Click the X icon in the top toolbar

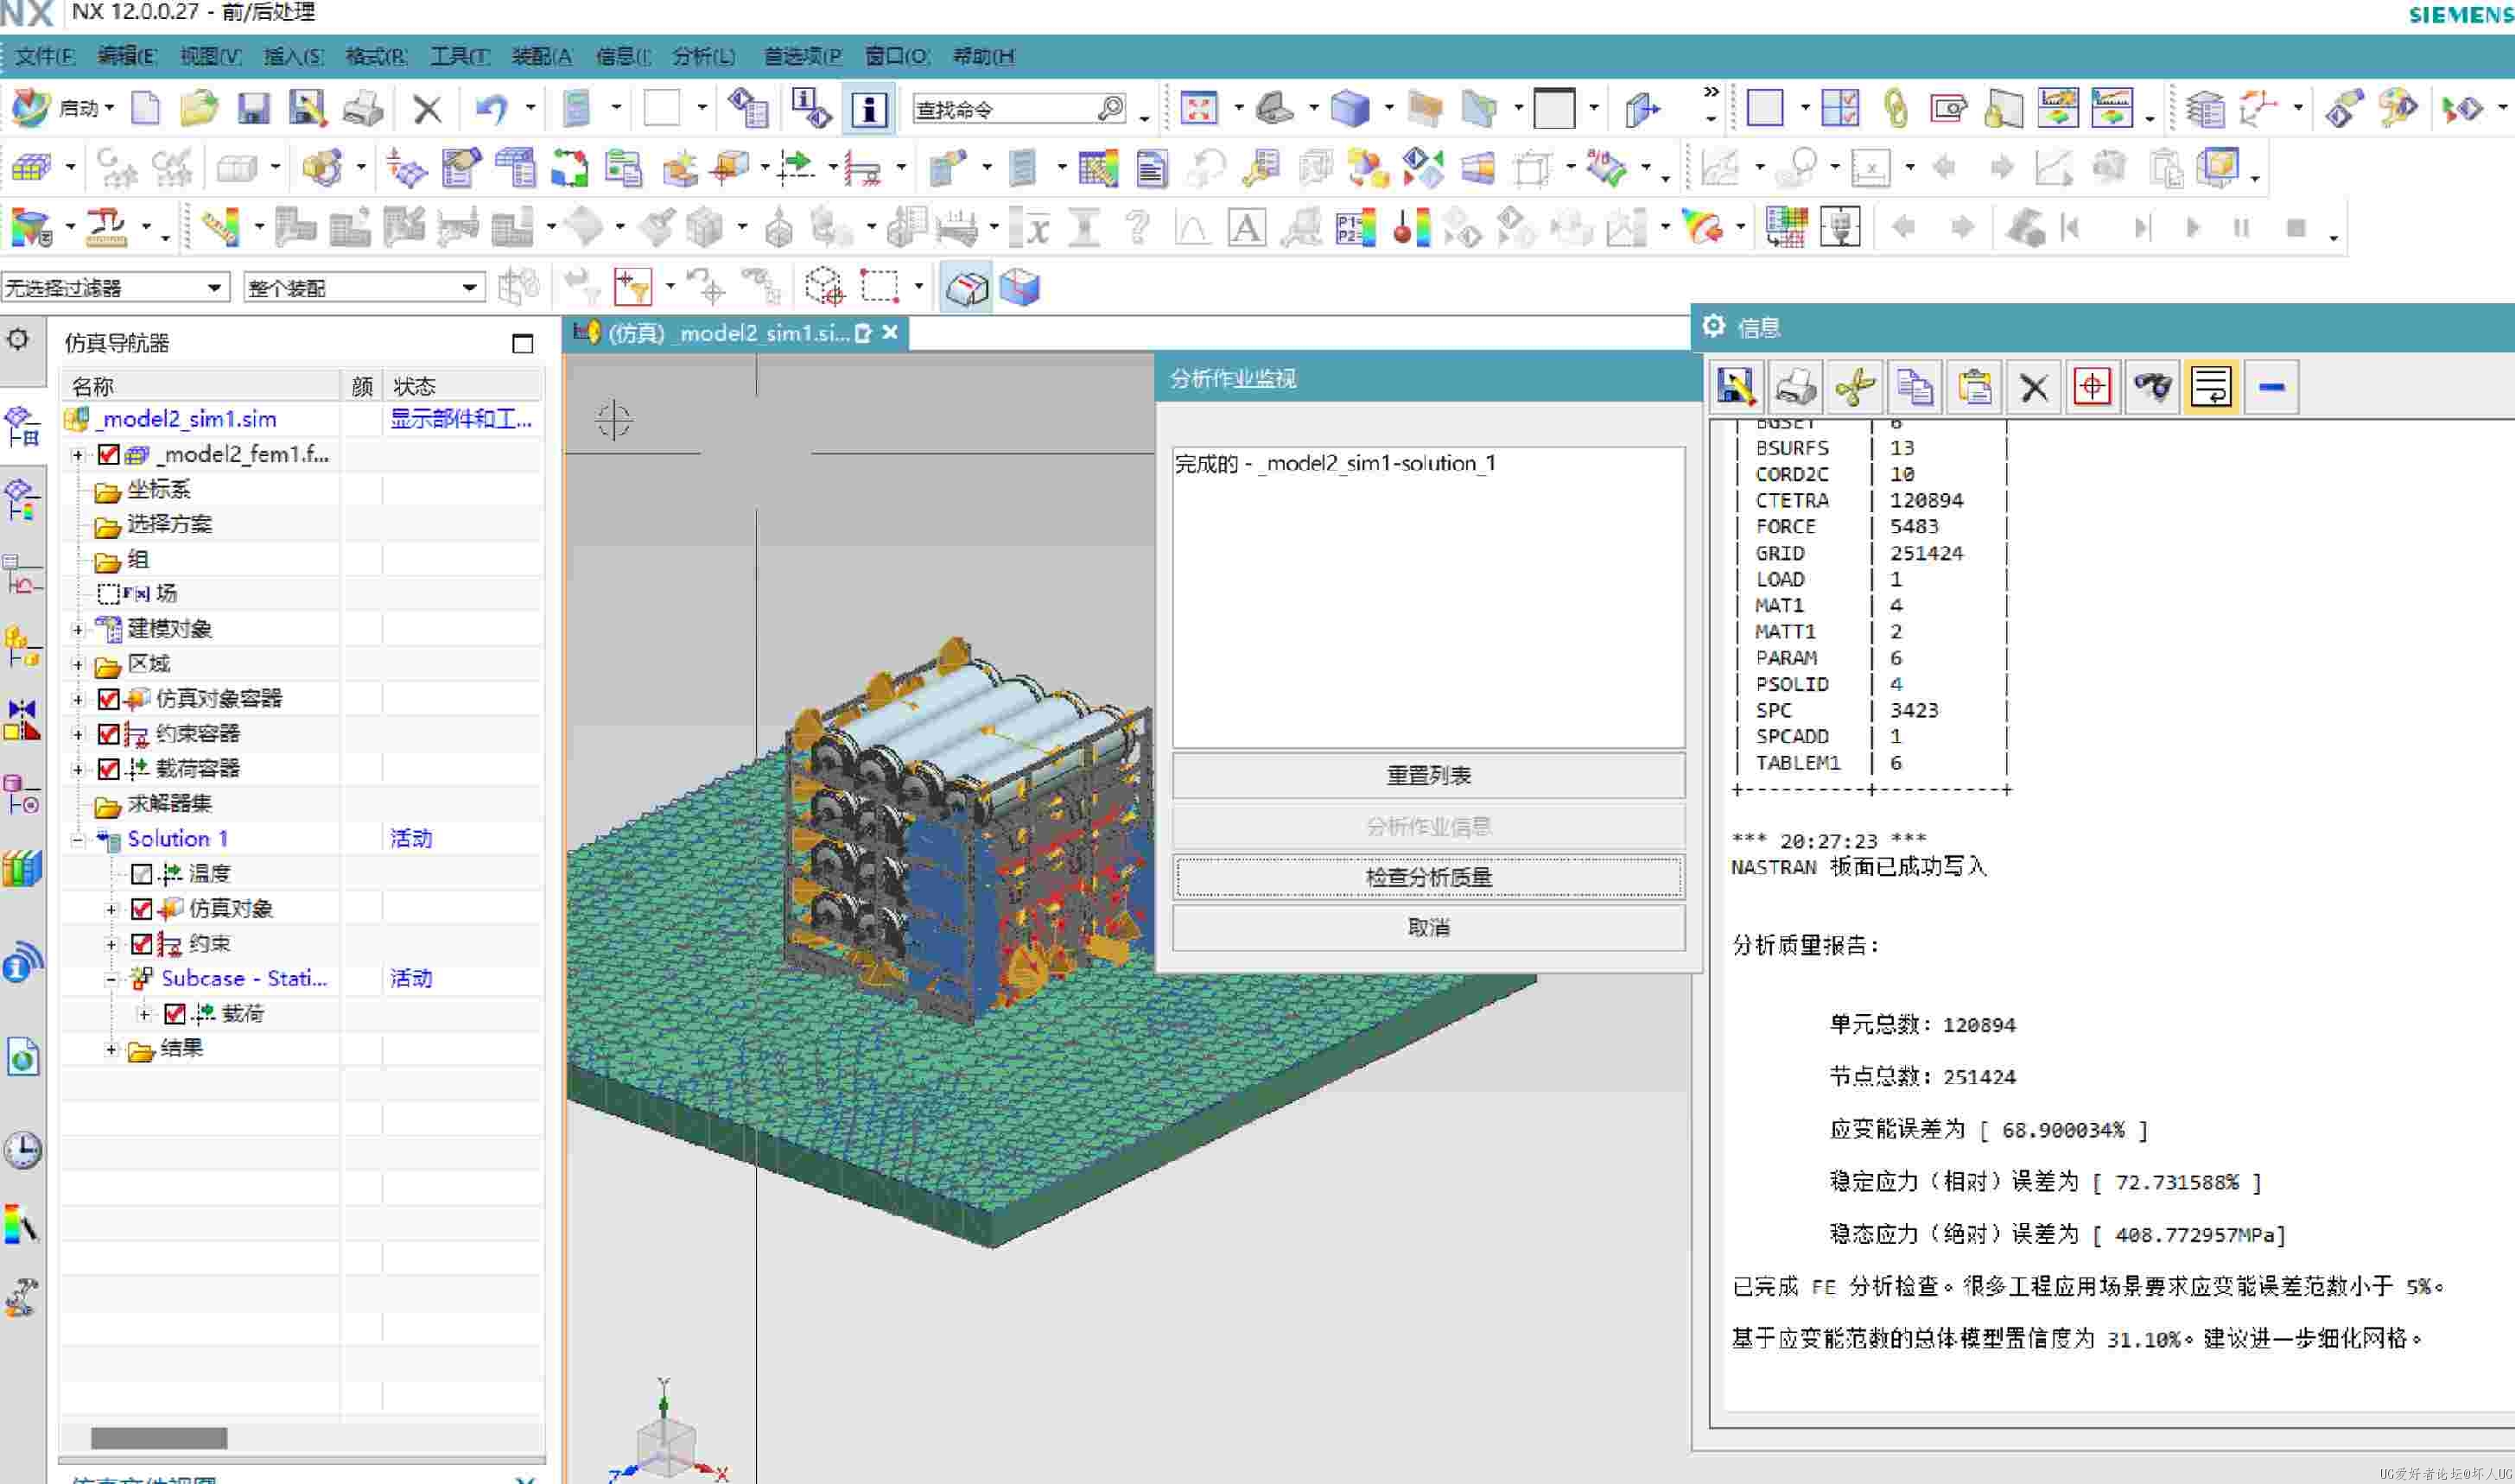pos(427,108)
